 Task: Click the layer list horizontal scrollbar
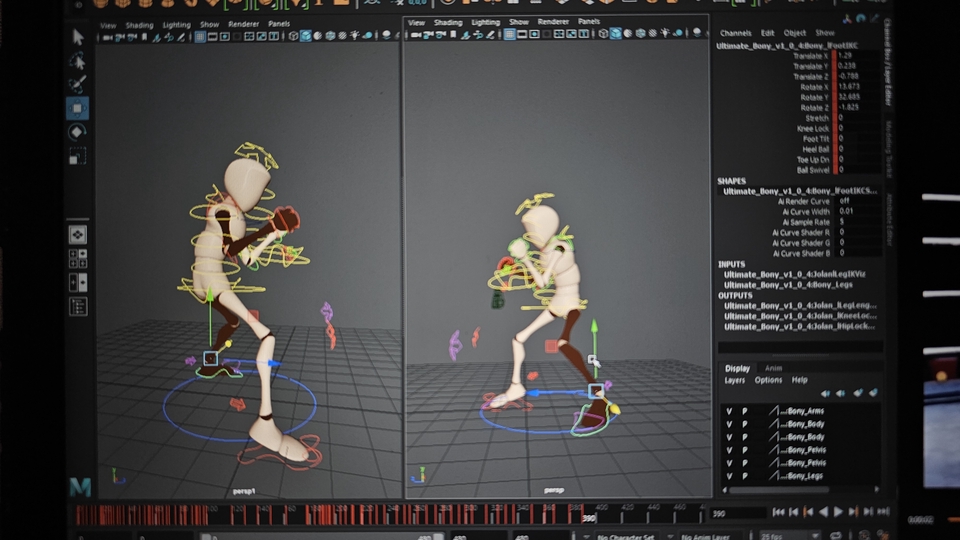790,490
